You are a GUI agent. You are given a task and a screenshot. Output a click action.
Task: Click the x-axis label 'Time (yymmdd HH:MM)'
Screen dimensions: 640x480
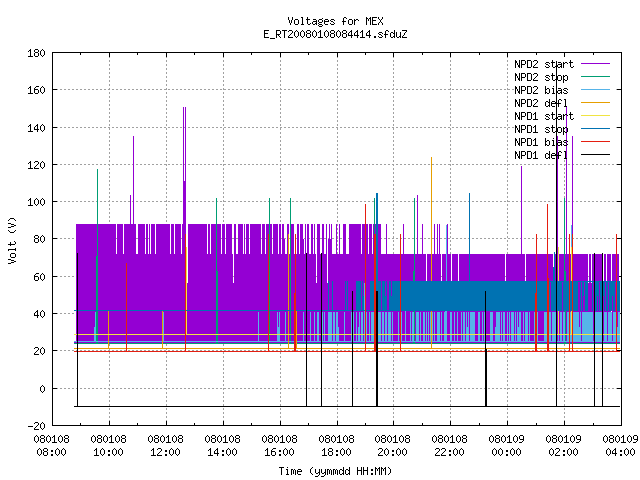[x=335, y=471]
